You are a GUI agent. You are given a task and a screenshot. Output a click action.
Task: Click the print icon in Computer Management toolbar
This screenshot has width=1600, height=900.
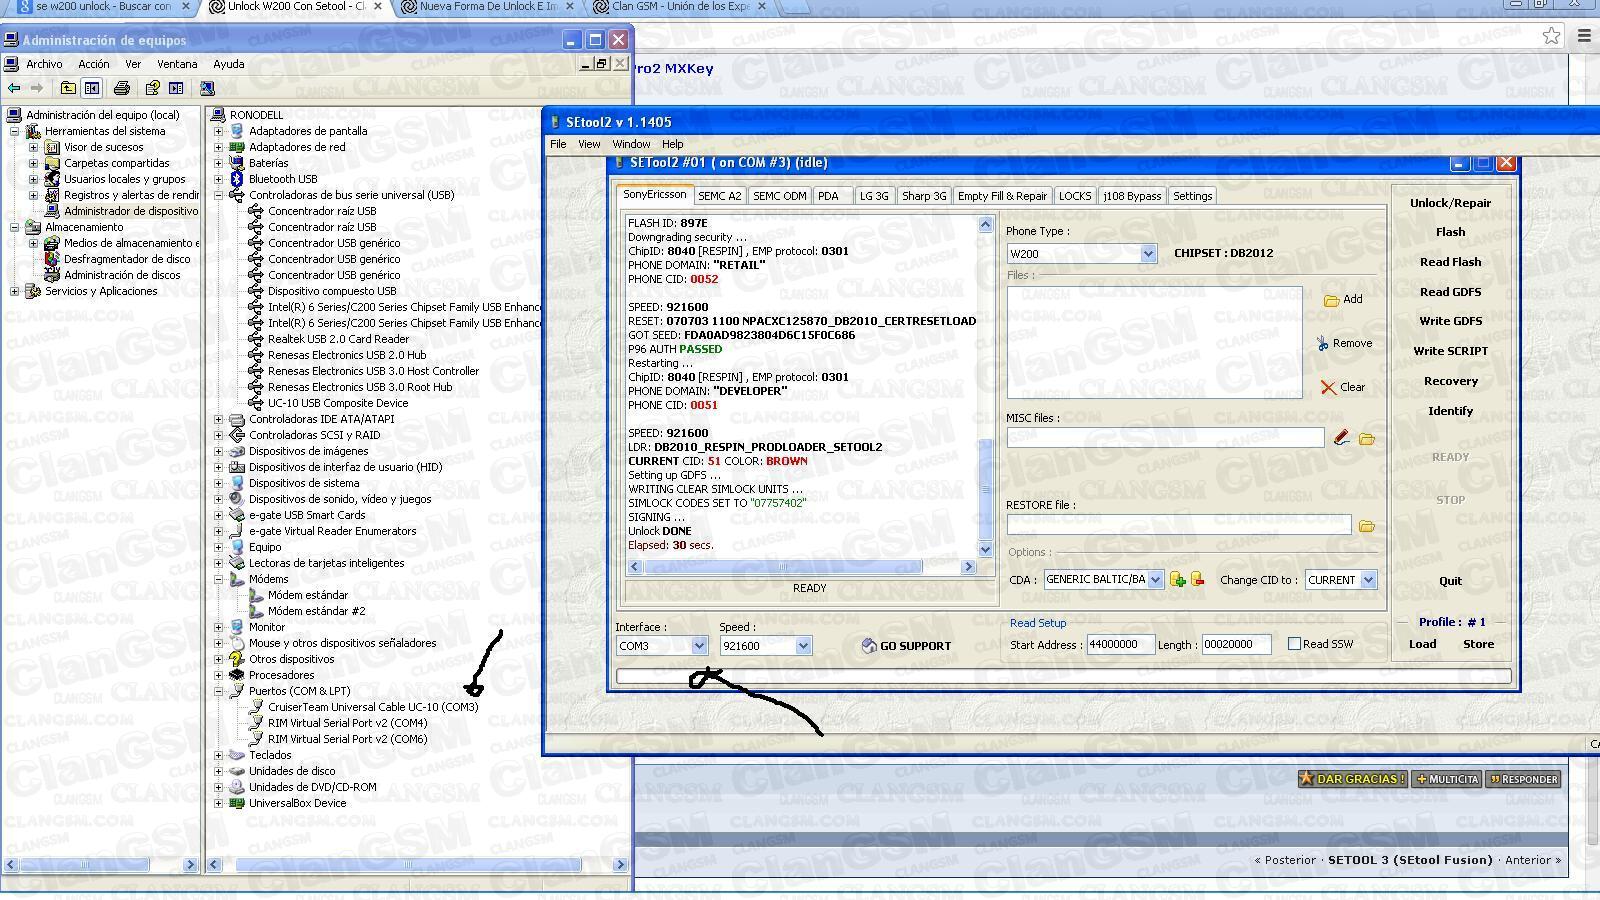click(122, 88)
